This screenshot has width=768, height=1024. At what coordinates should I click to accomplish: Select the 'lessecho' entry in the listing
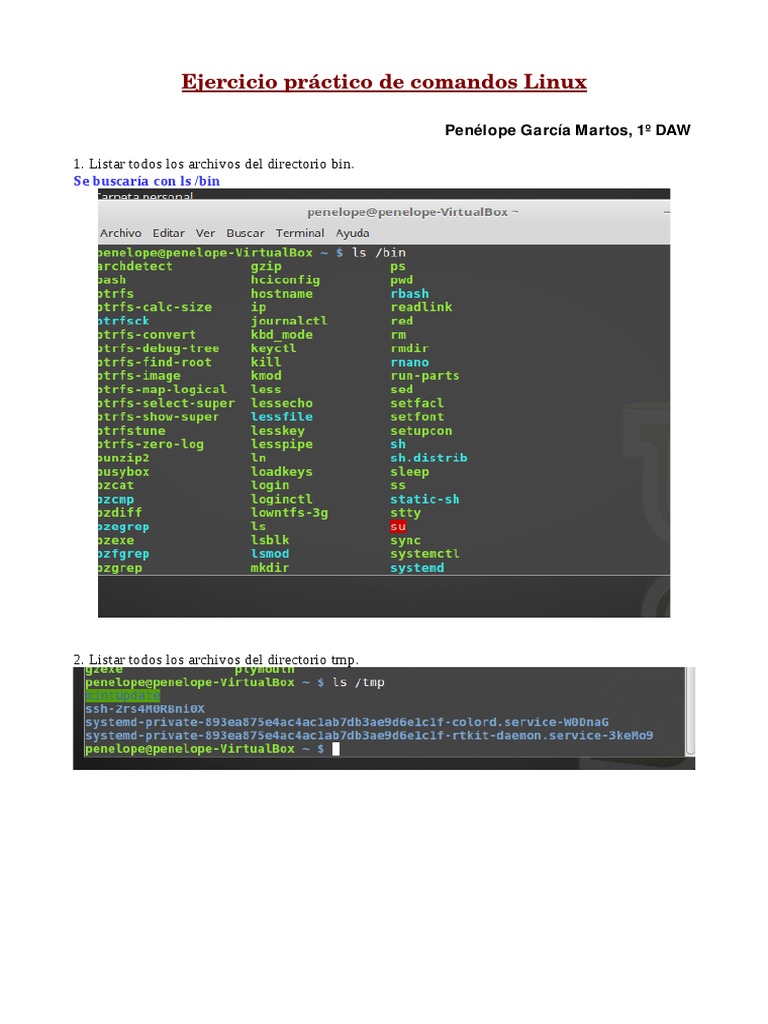281,404
